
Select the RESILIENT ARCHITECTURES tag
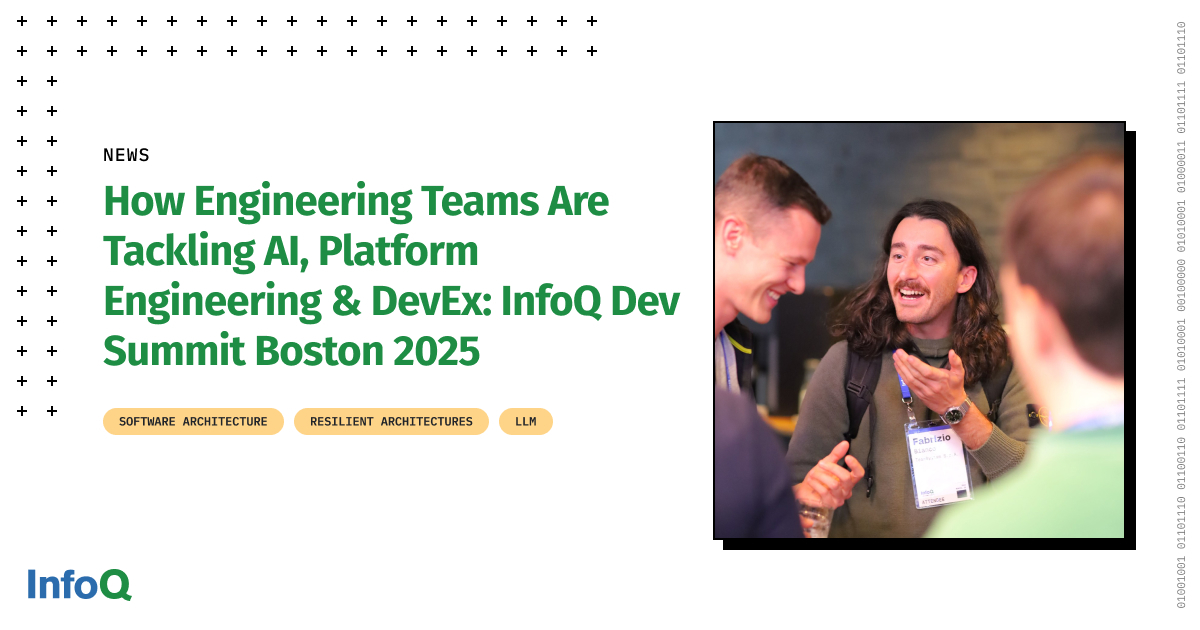pyautogui.click(x=391, y=422)
